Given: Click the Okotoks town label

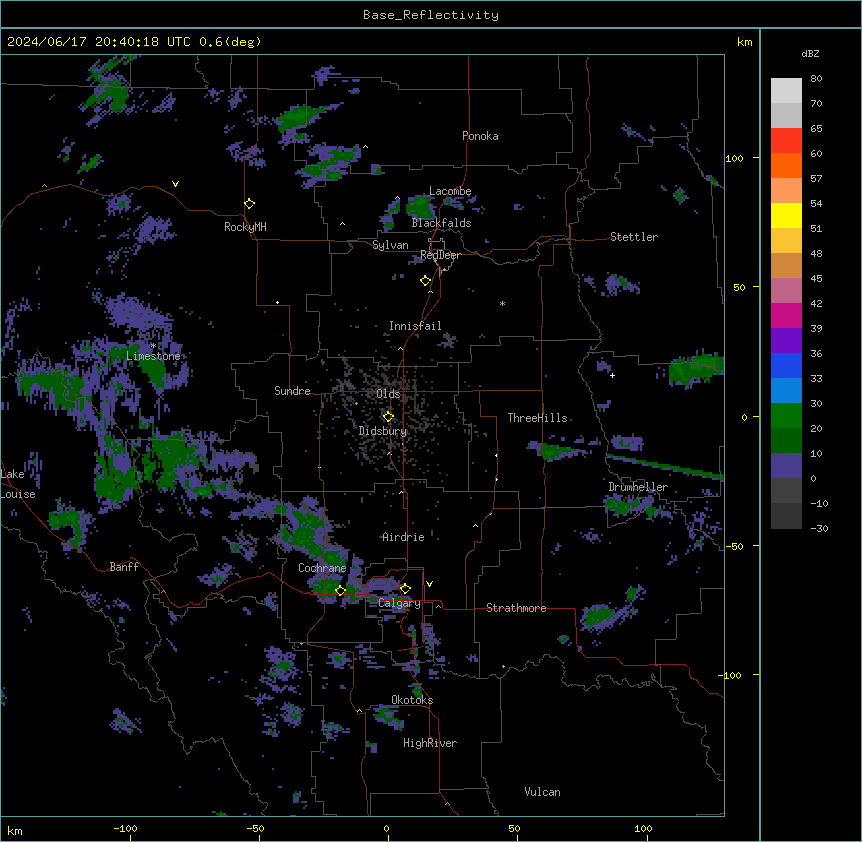Looking at the screenshot, I should coord(412,700).
